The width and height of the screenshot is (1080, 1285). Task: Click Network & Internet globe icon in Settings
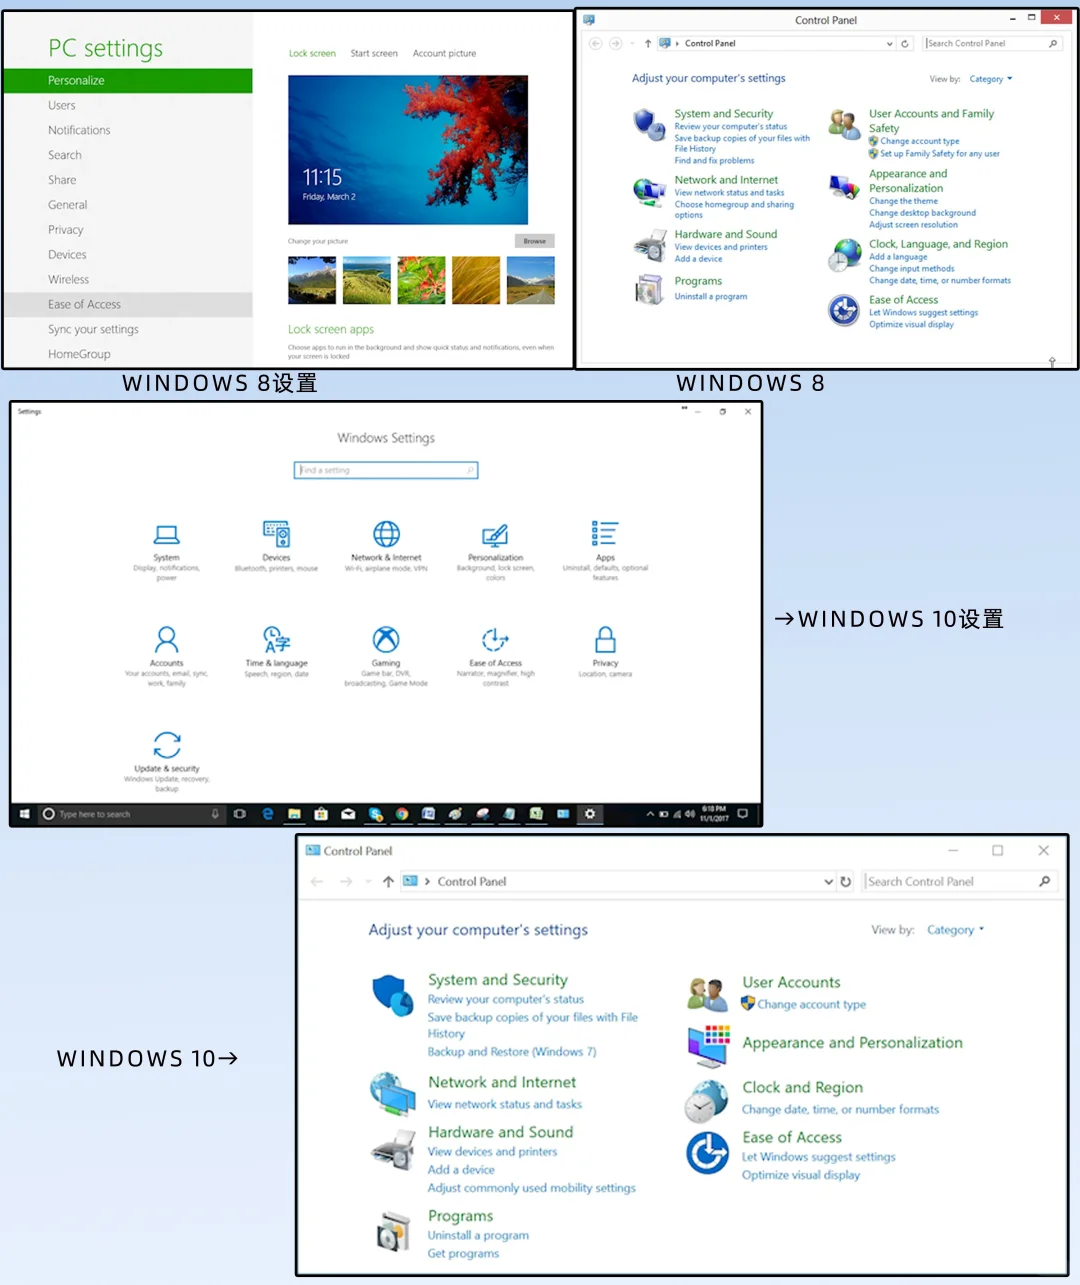[x=386, y=534]
